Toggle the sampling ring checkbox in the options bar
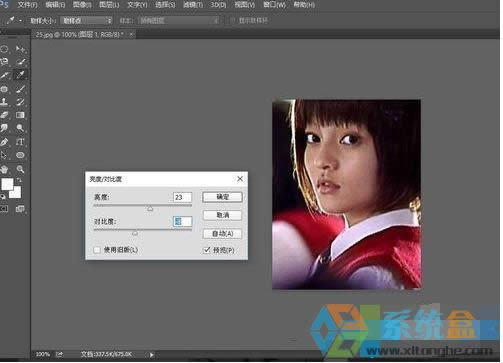503x363 pixels. pyautogui.click(x=232, y=21)
